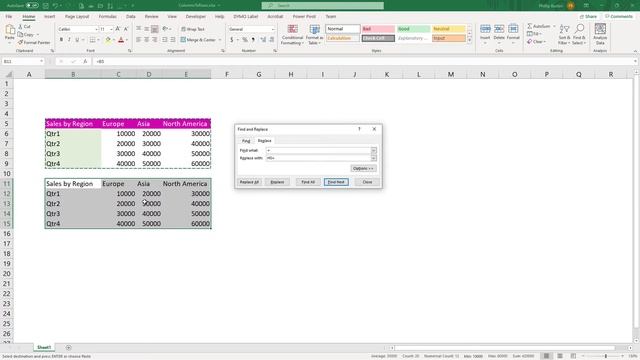The height and width of the screenshot is (360, 640).
Task: Click the Orientation icon
Action: (x=165, y=29)
